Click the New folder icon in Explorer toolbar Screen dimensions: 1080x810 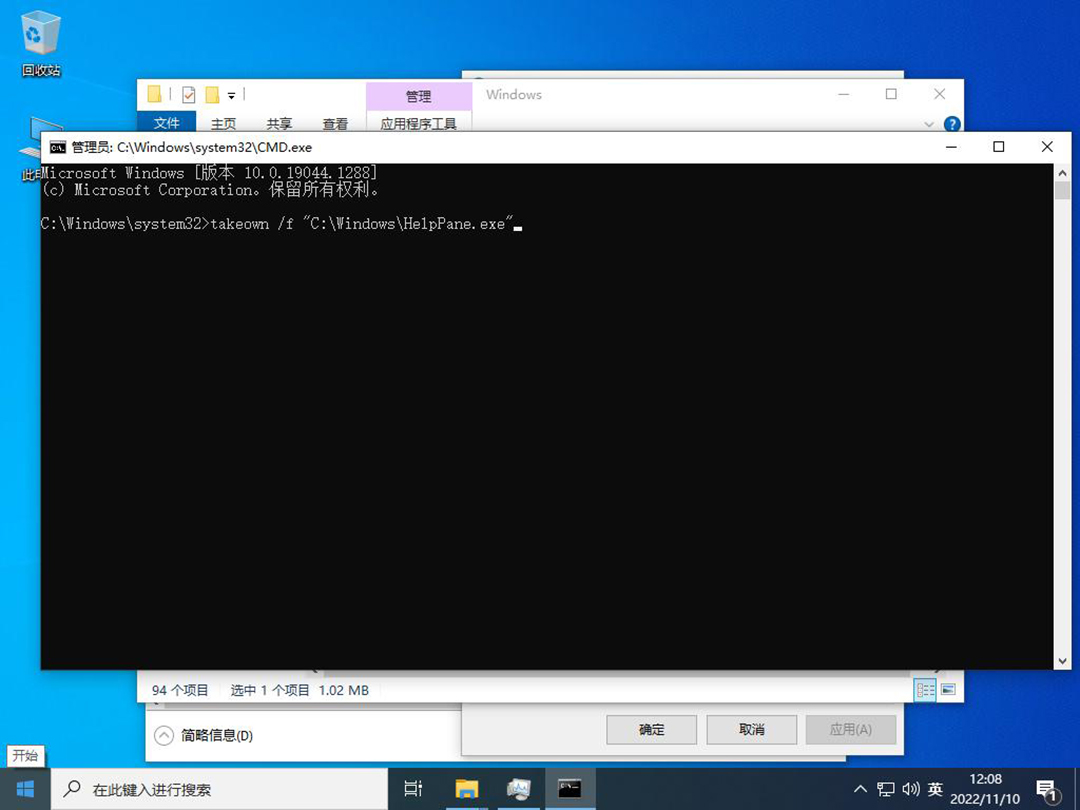click(212, 94)
